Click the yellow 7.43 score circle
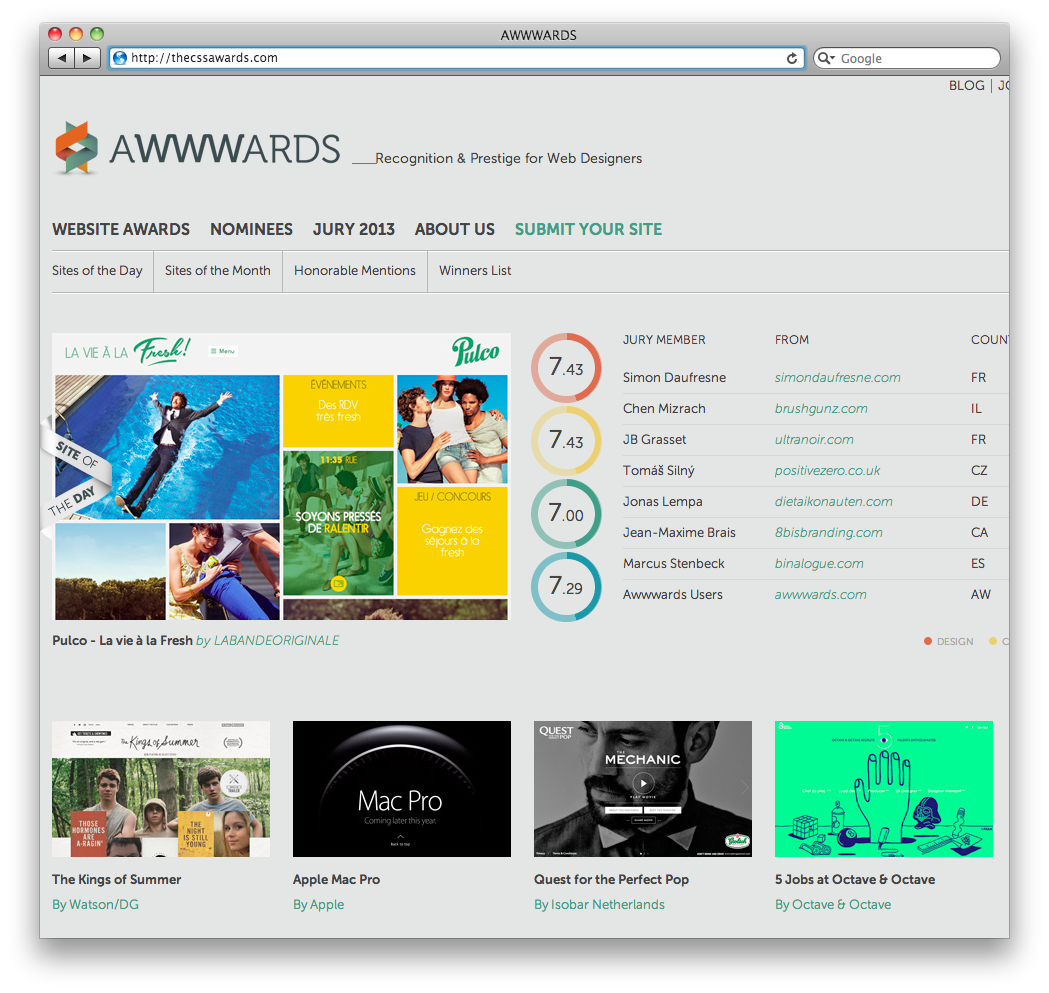Viewport: 1049px width, 993px height. pos(566,440)
